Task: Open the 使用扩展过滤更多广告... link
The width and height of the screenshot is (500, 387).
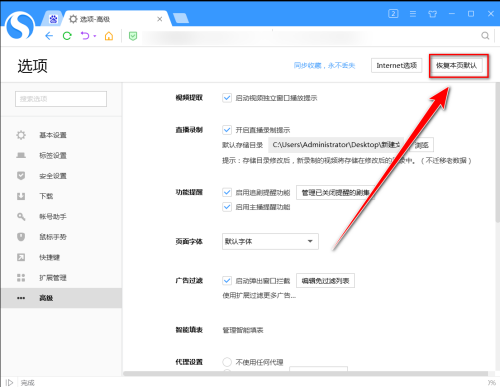Action: (259, 295)
